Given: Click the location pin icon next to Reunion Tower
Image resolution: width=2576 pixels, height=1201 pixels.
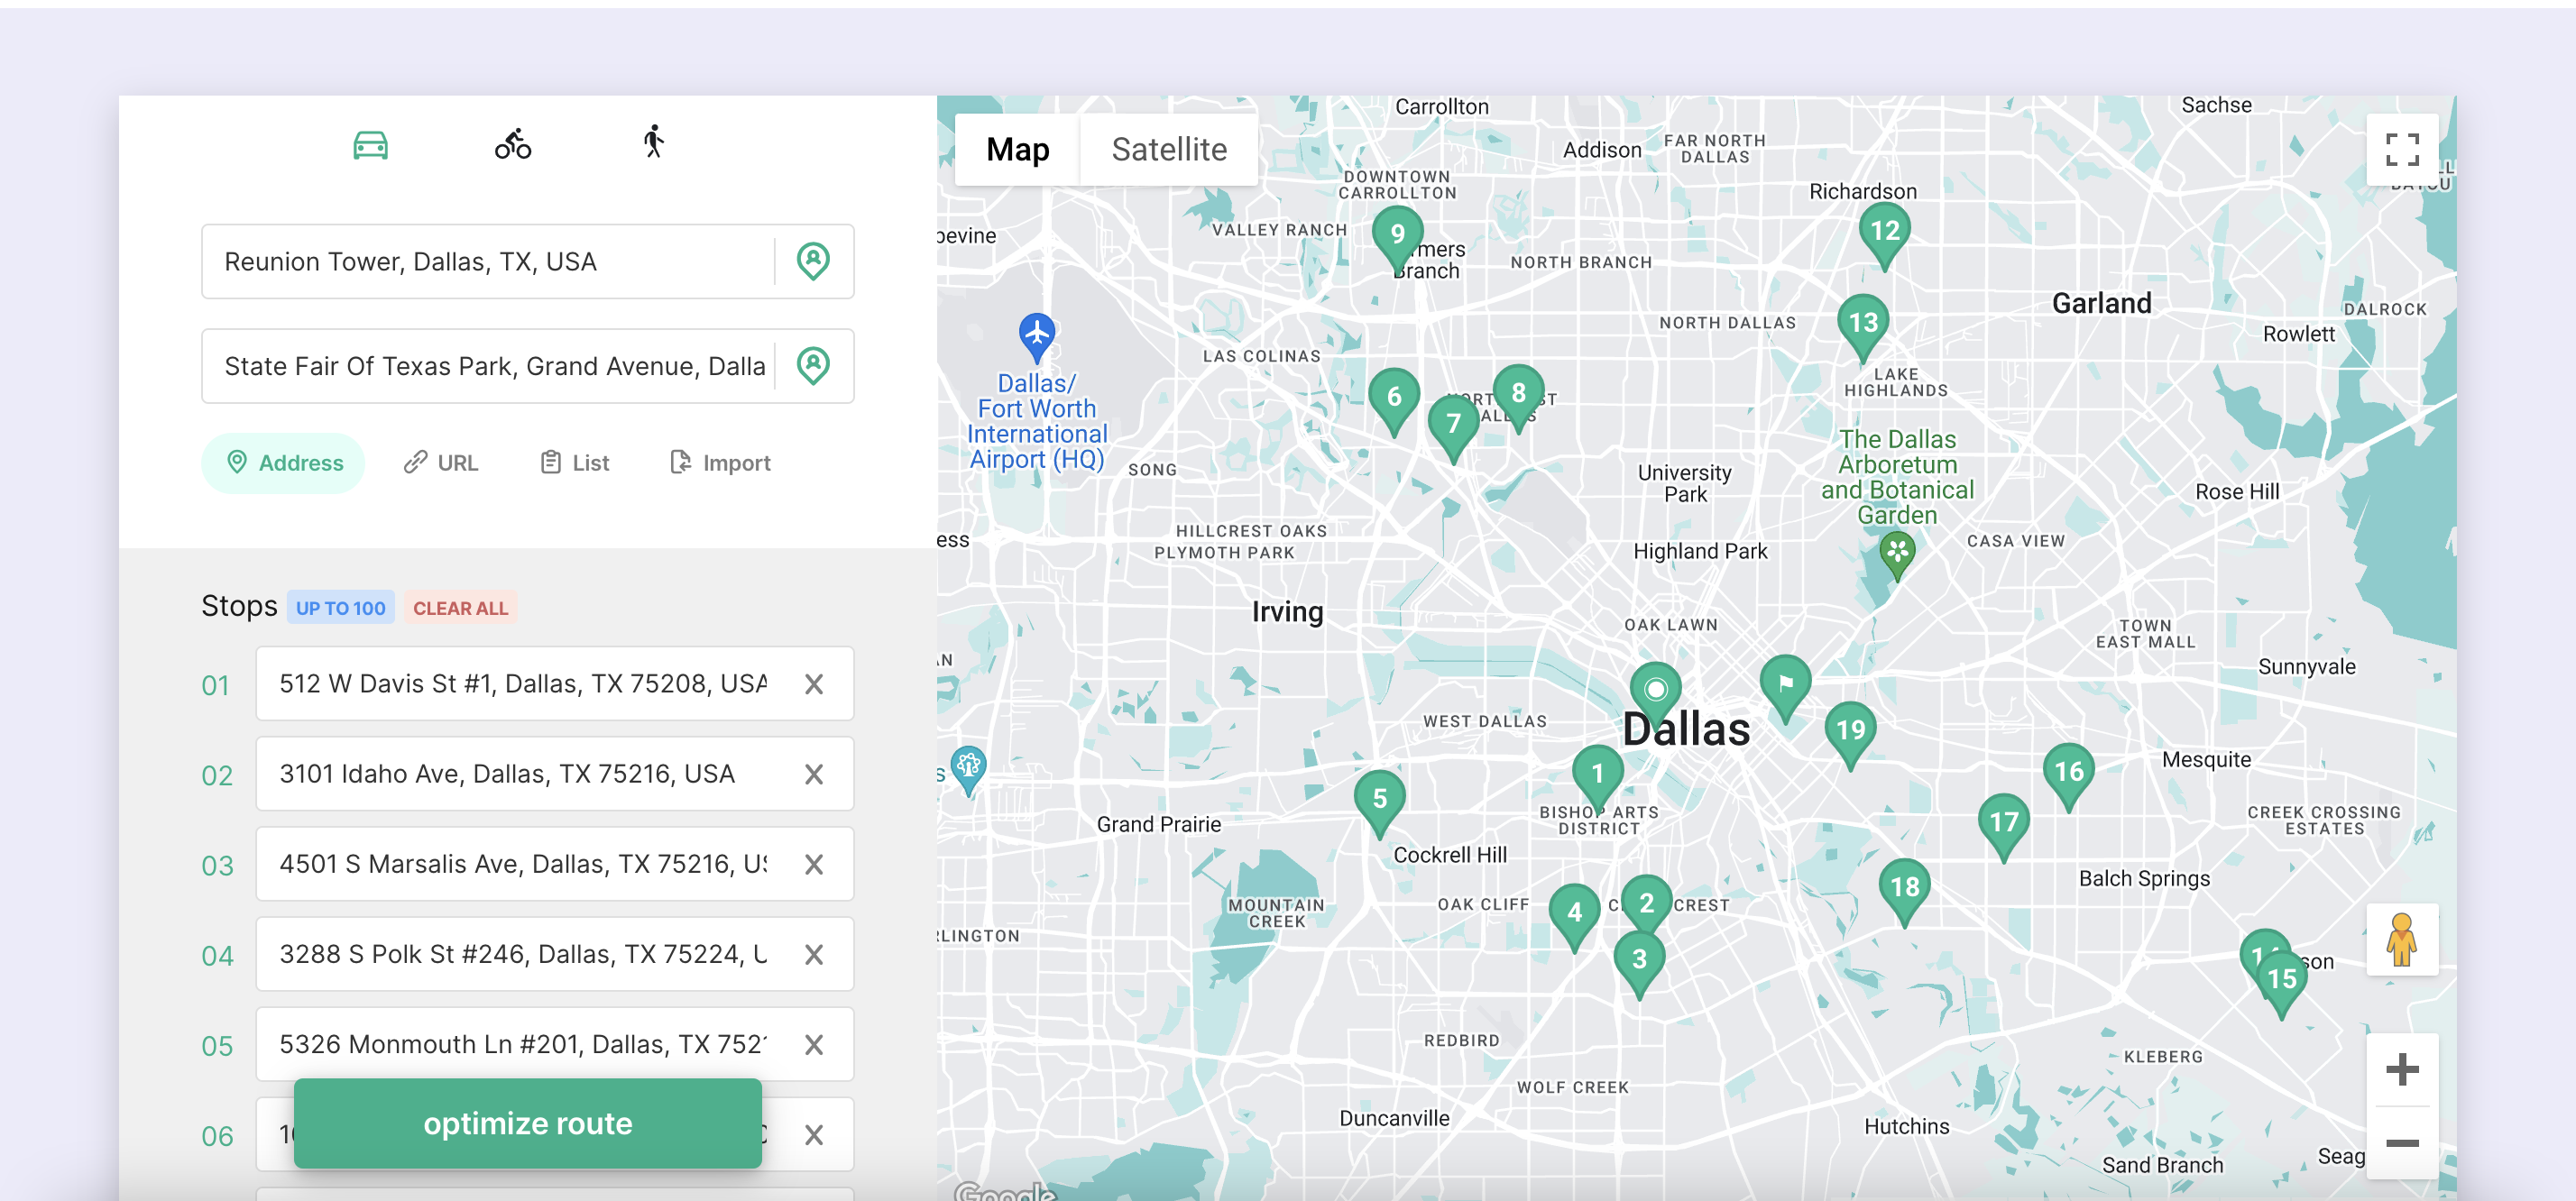Looking at the screenshot, I should click(x=813, y=261).
